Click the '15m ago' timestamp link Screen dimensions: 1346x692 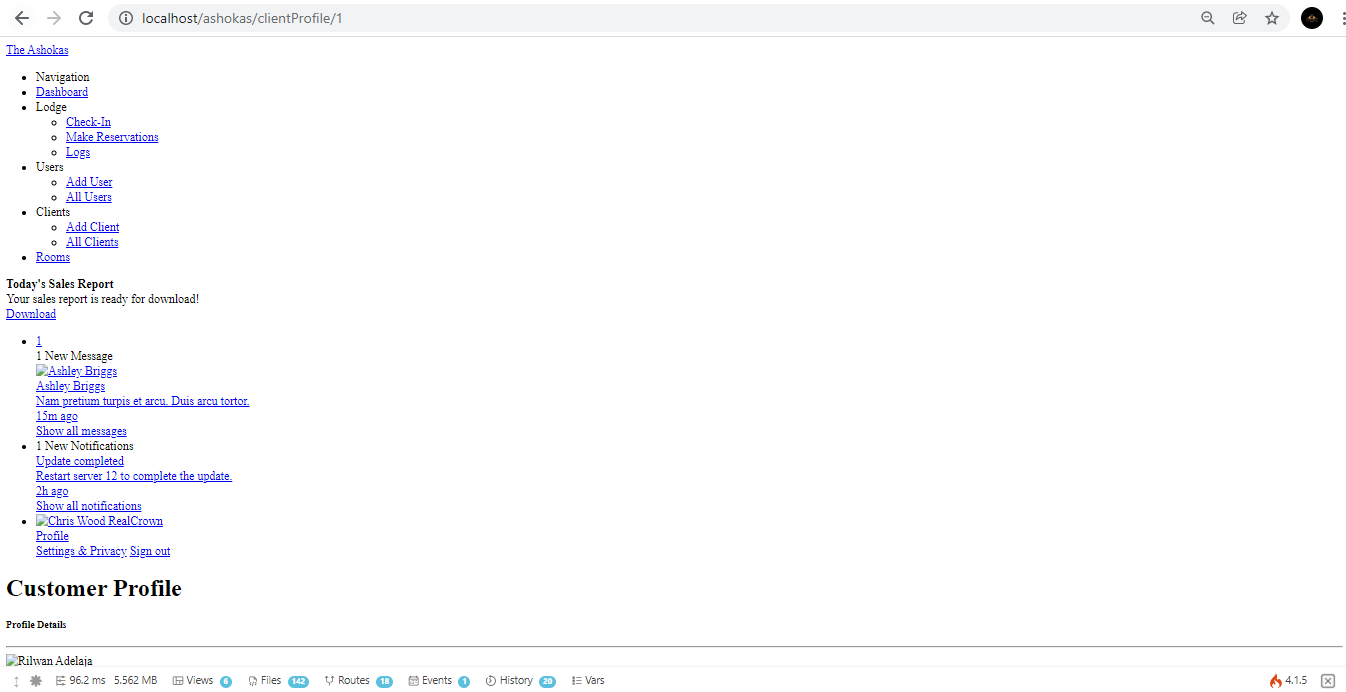pos(56,416)
